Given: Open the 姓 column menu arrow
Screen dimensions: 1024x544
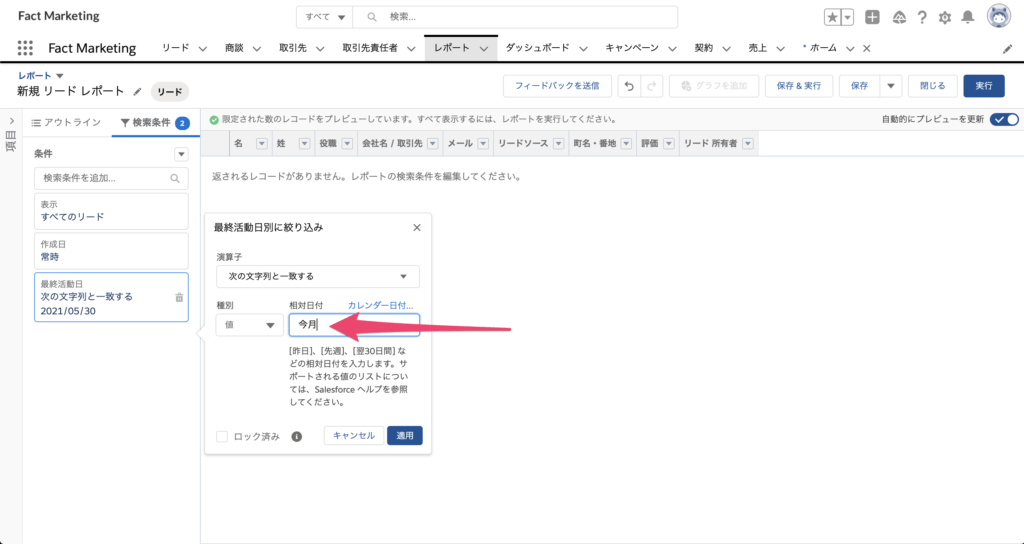Looking at the screenshot, I should click(304, 144).
